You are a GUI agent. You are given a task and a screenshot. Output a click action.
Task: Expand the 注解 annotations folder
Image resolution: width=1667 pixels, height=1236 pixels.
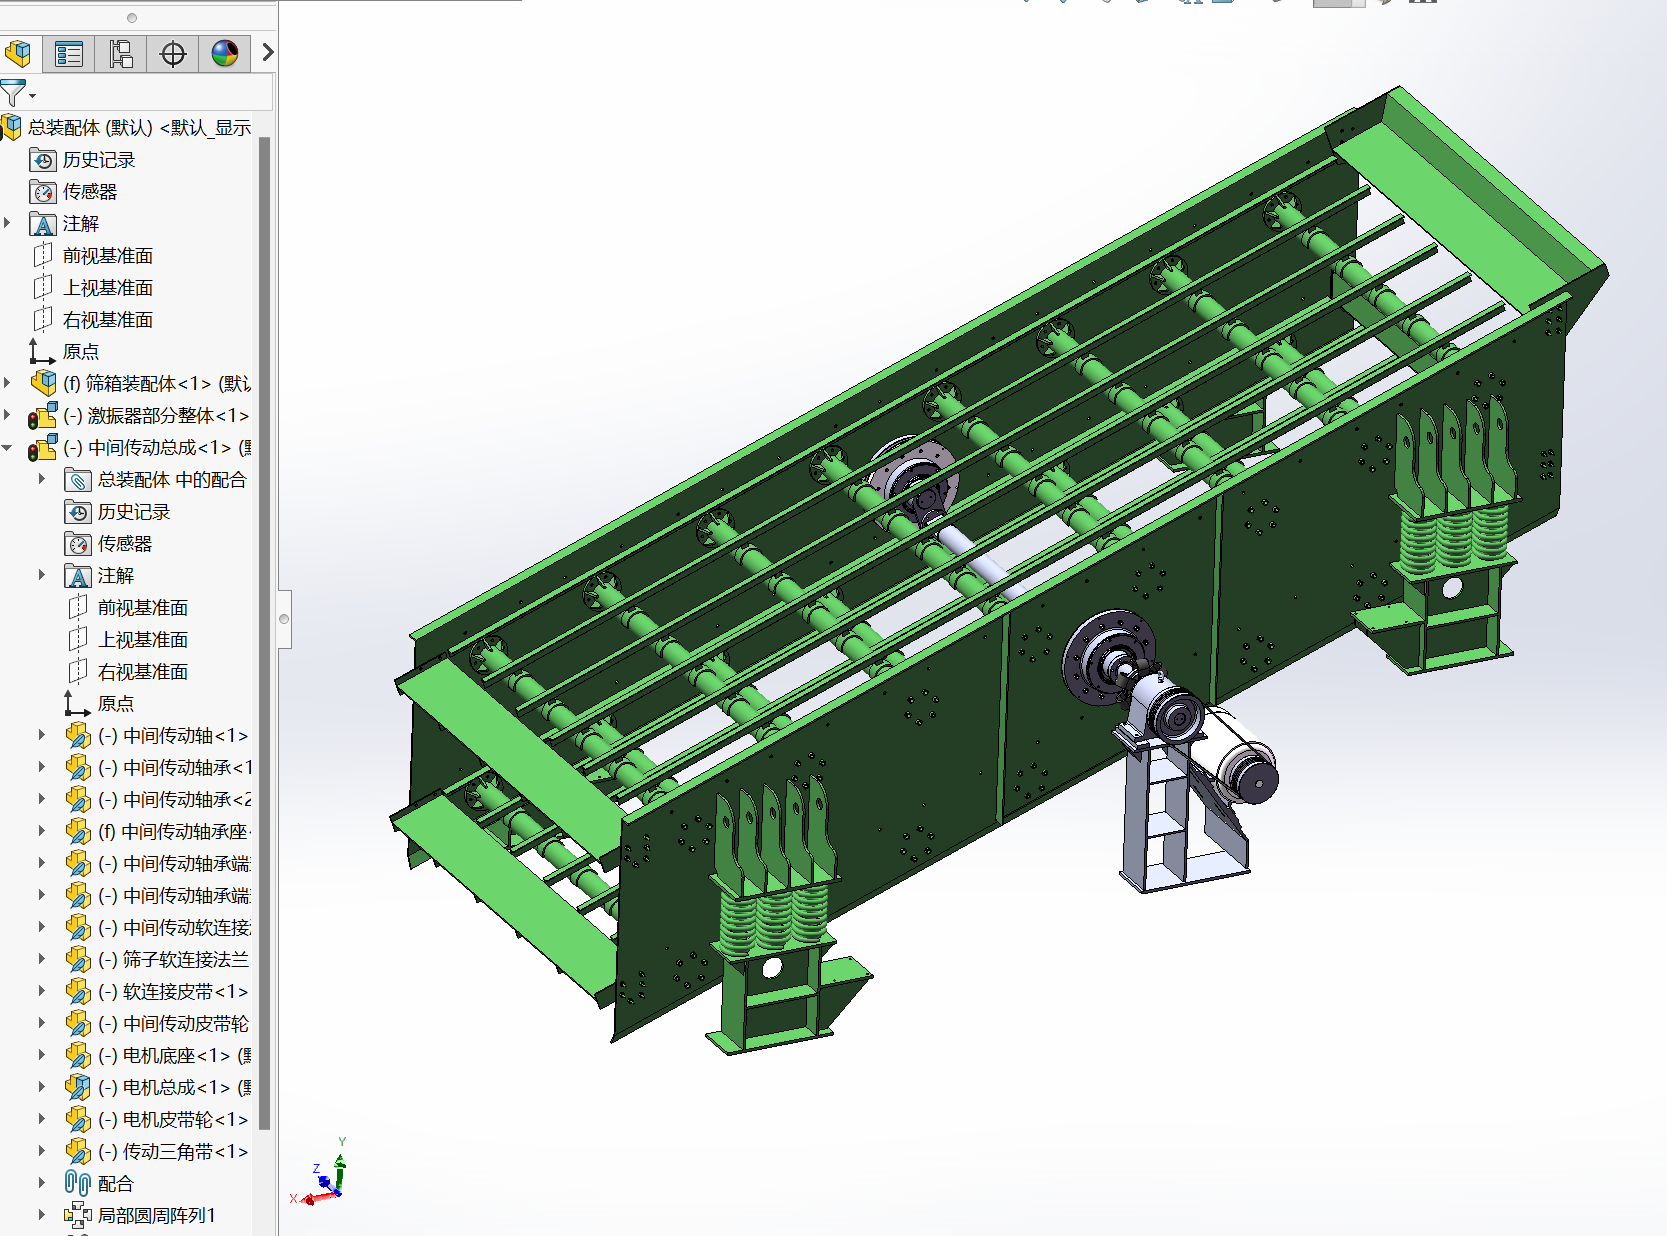click(8, 223)
